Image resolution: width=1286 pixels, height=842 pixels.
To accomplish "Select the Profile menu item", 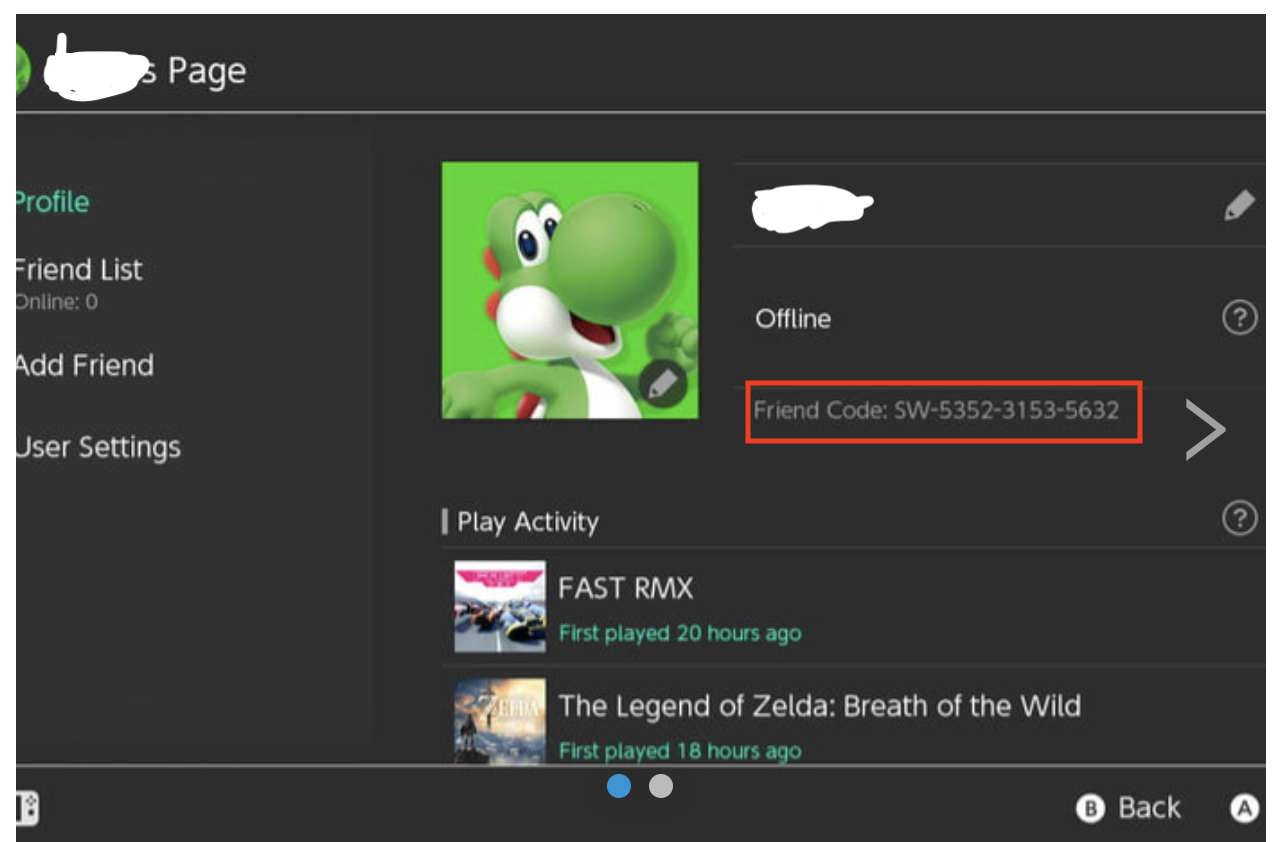I will click(x=52, y=202).
